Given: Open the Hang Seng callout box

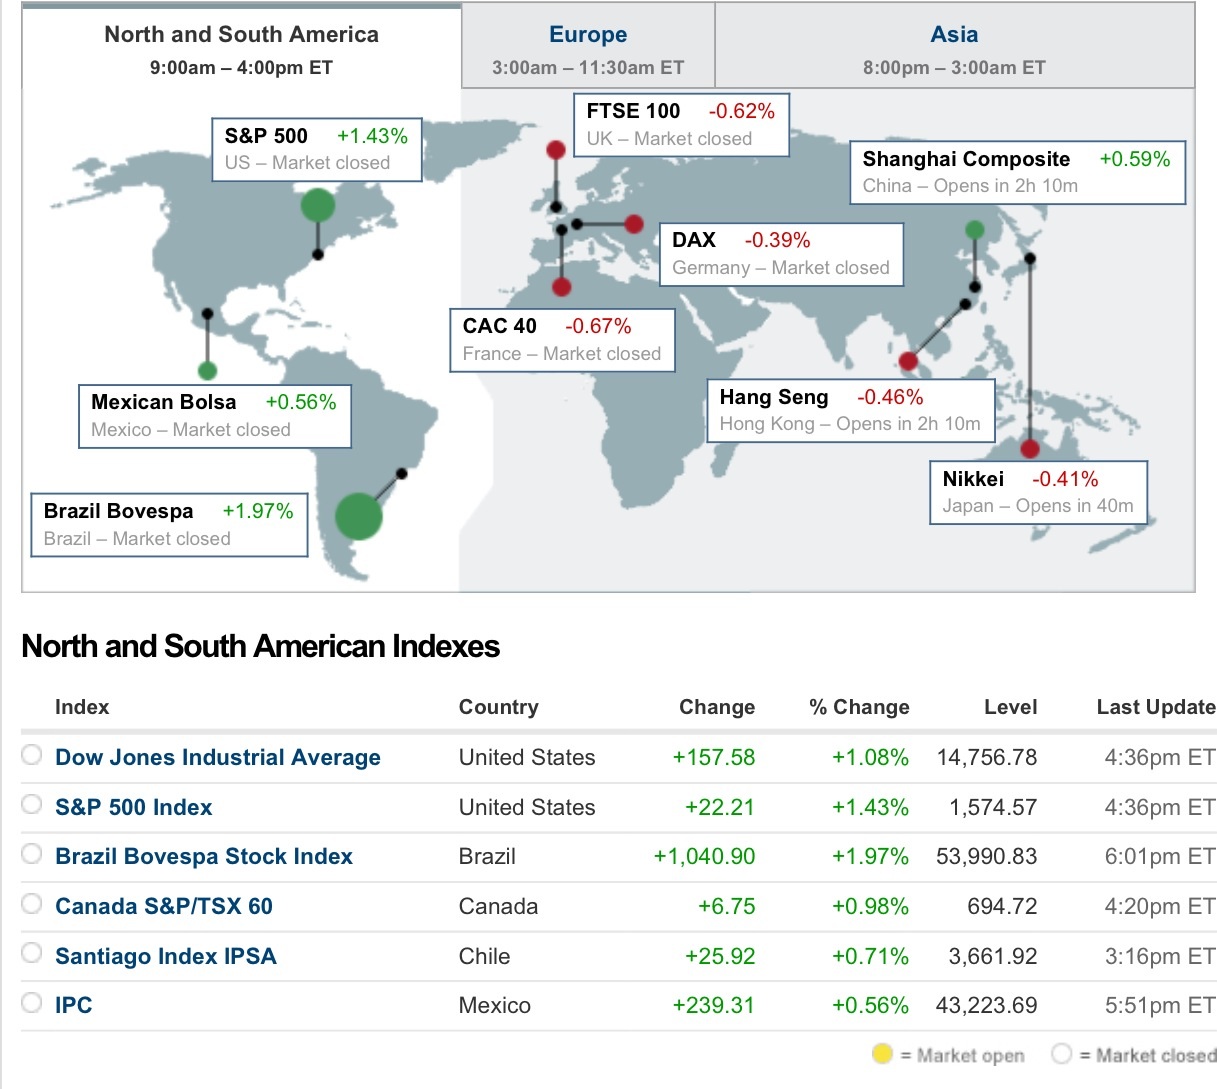Looking at the screenshot, I should (x=851, y=410).
